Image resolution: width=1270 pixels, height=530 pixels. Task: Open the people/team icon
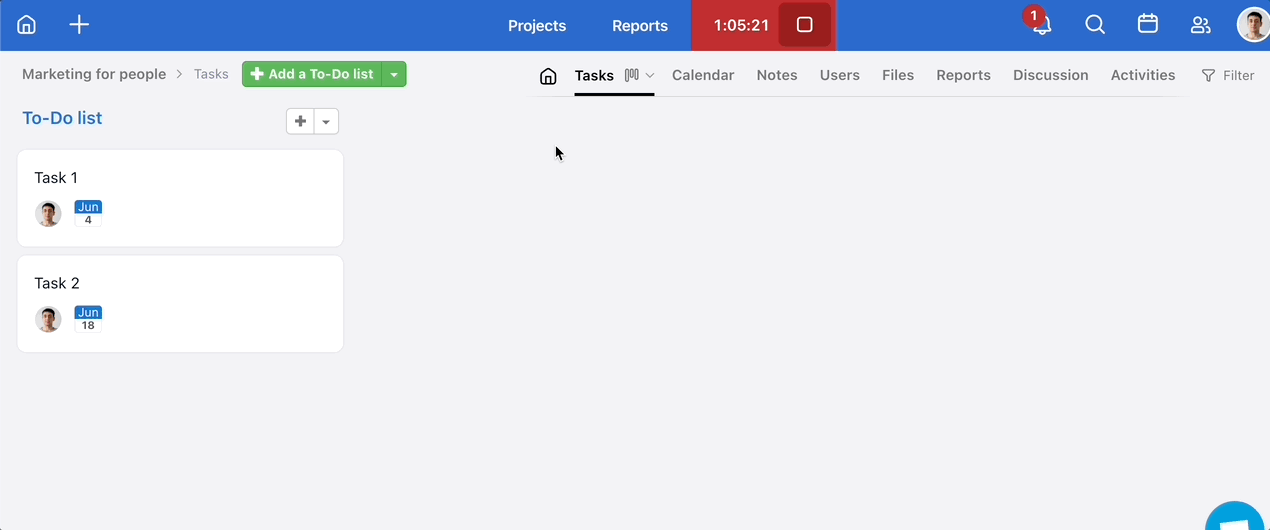(x=1201, y=25)
